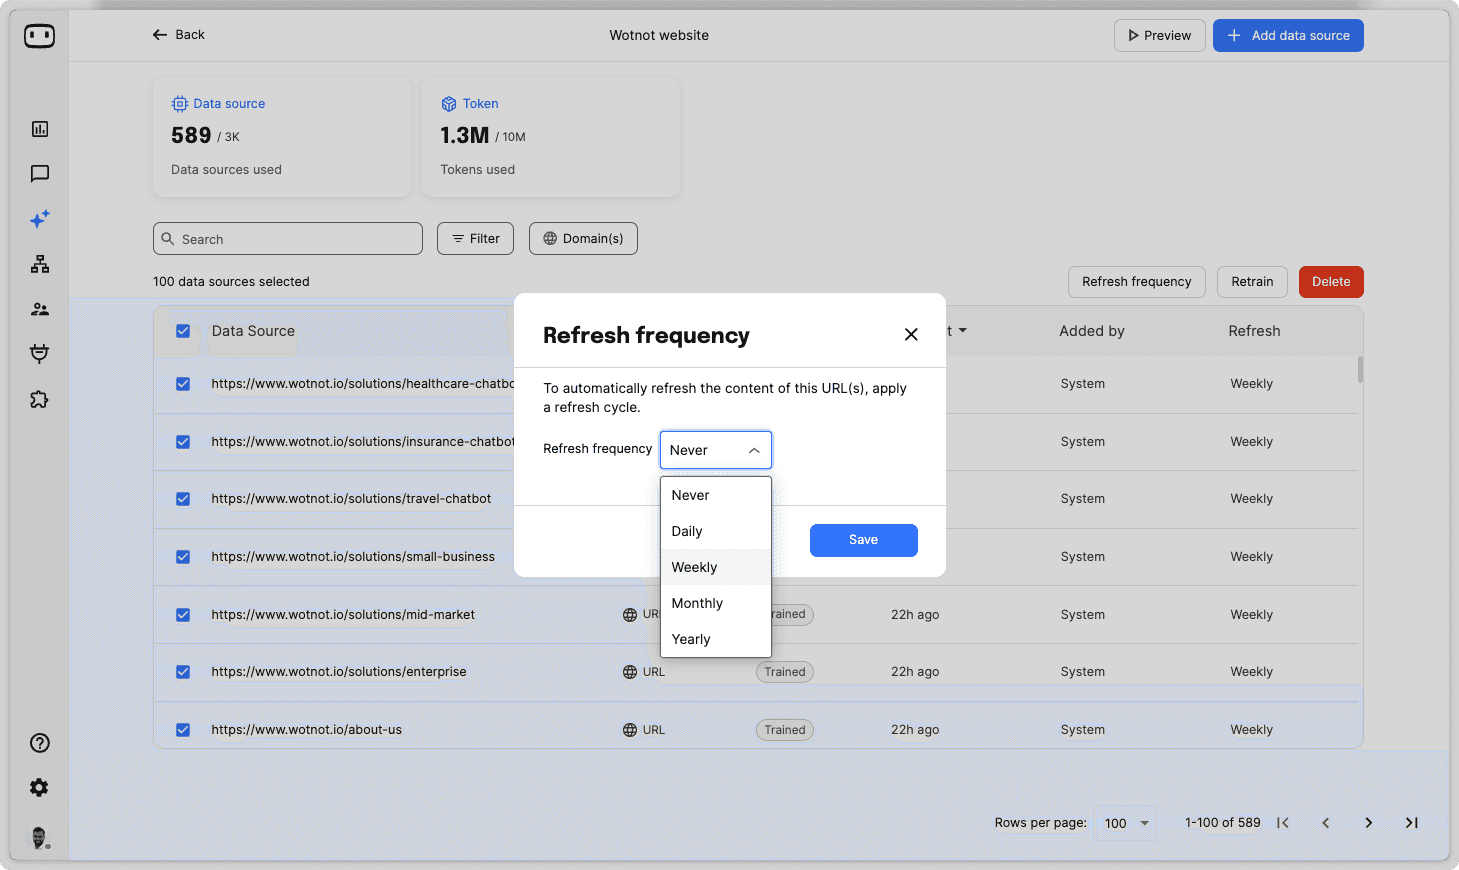
Task: Open the Domain(s) filter dropdown
Action: click(x=583, y=239)
